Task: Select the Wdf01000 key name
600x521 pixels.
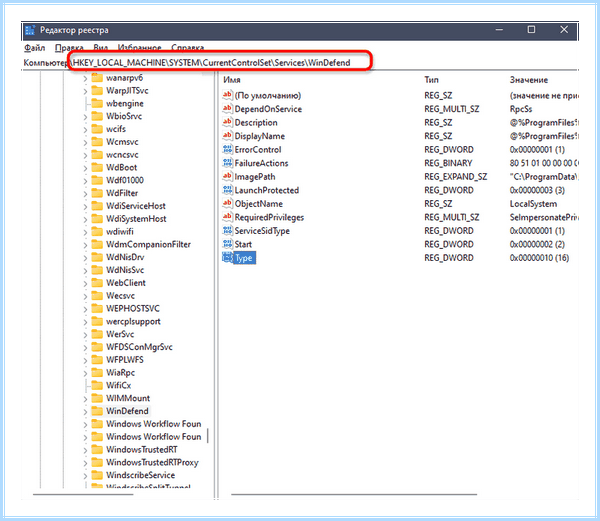Action: (x=125, y=180)
